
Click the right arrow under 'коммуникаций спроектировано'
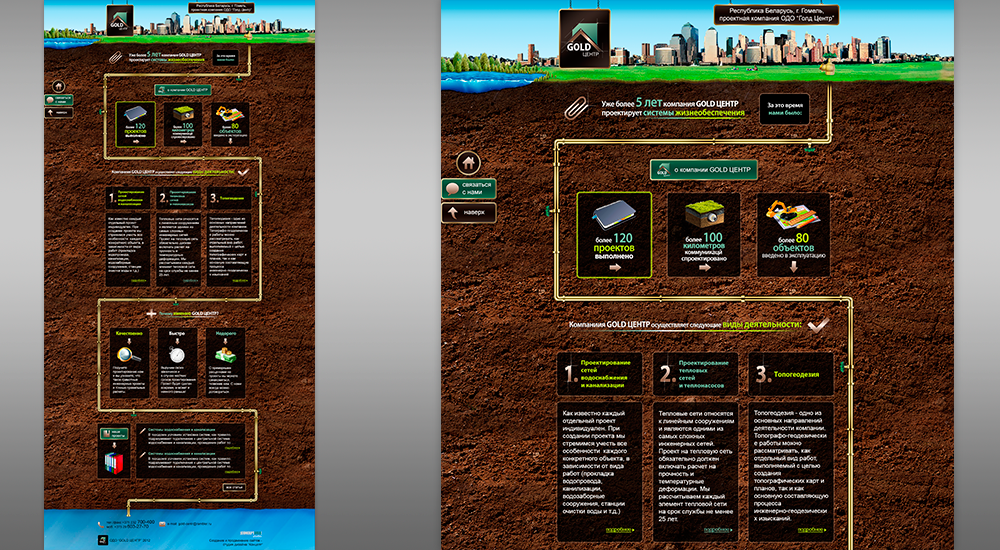(x=704, y=268)
